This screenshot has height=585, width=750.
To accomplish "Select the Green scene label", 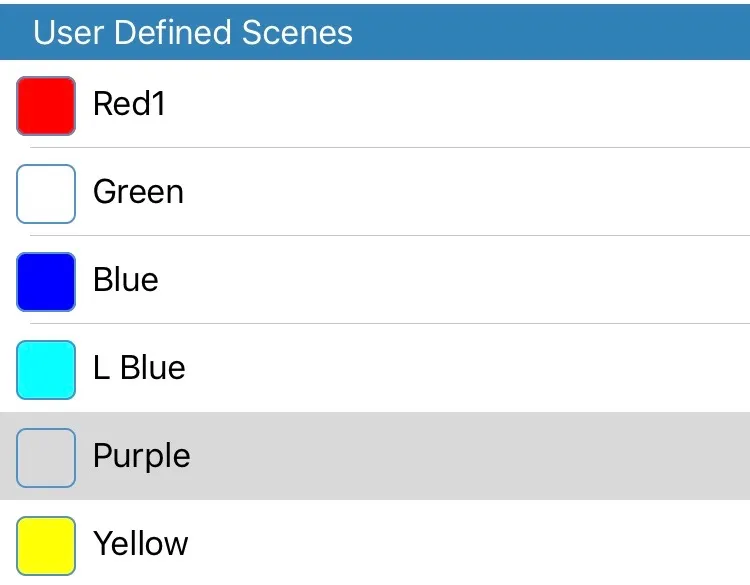I will click(x=138, y=192).
